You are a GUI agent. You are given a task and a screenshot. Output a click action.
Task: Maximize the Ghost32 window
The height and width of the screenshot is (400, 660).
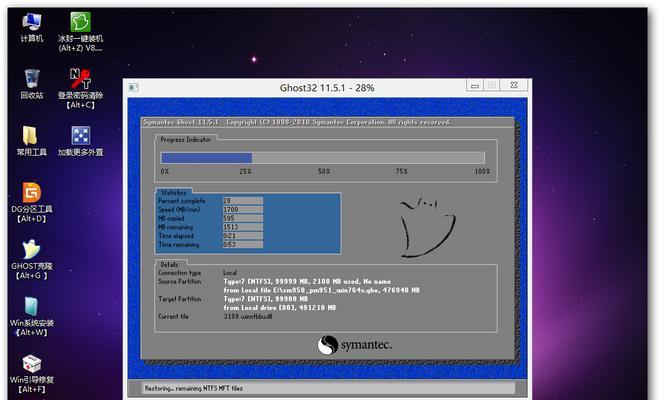click(492, 85)
